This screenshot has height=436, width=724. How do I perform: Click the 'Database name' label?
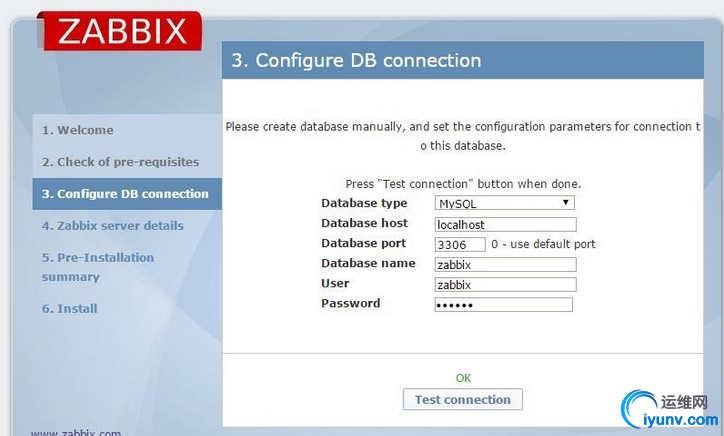[368, 263]
